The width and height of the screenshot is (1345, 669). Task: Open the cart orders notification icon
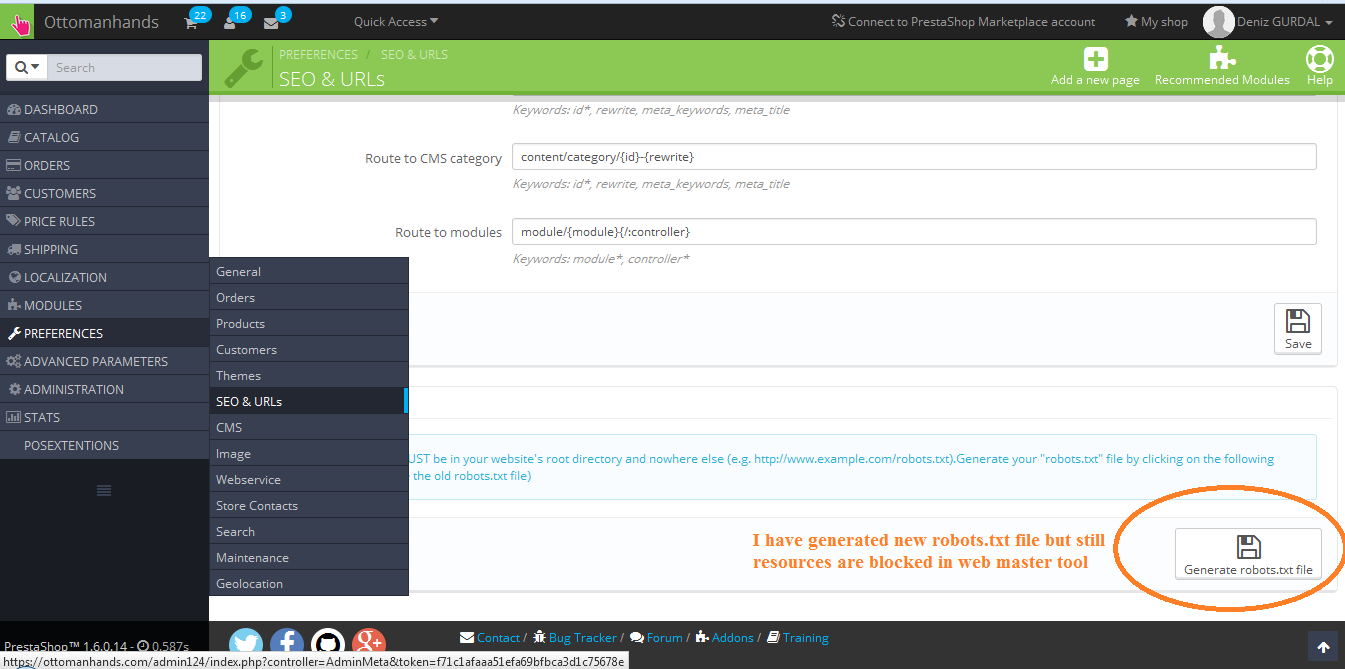coord(191,22)
